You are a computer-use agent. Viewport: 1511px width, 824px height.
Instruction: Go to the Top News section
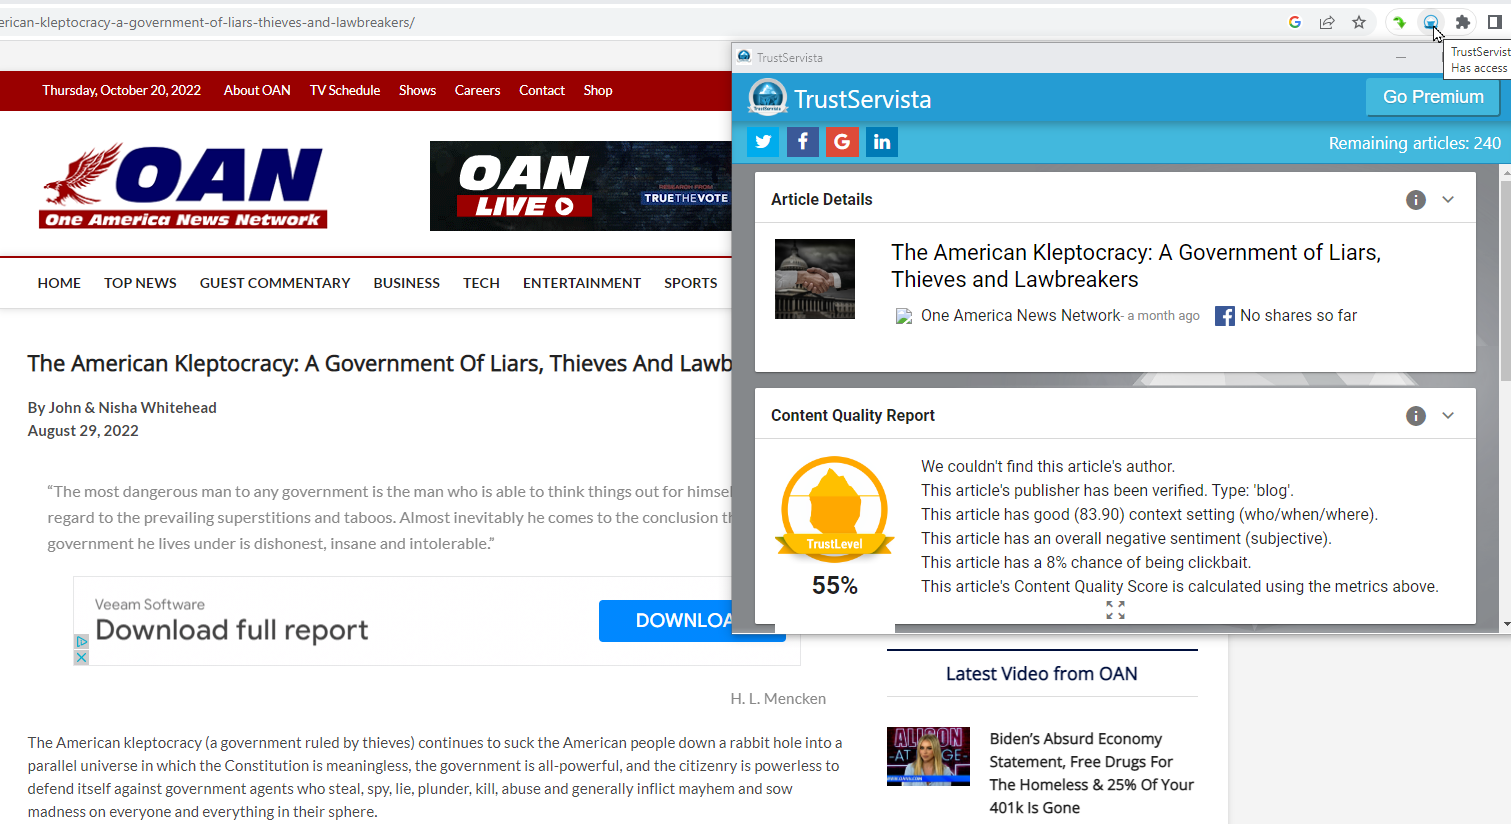(x=140, y=283)
